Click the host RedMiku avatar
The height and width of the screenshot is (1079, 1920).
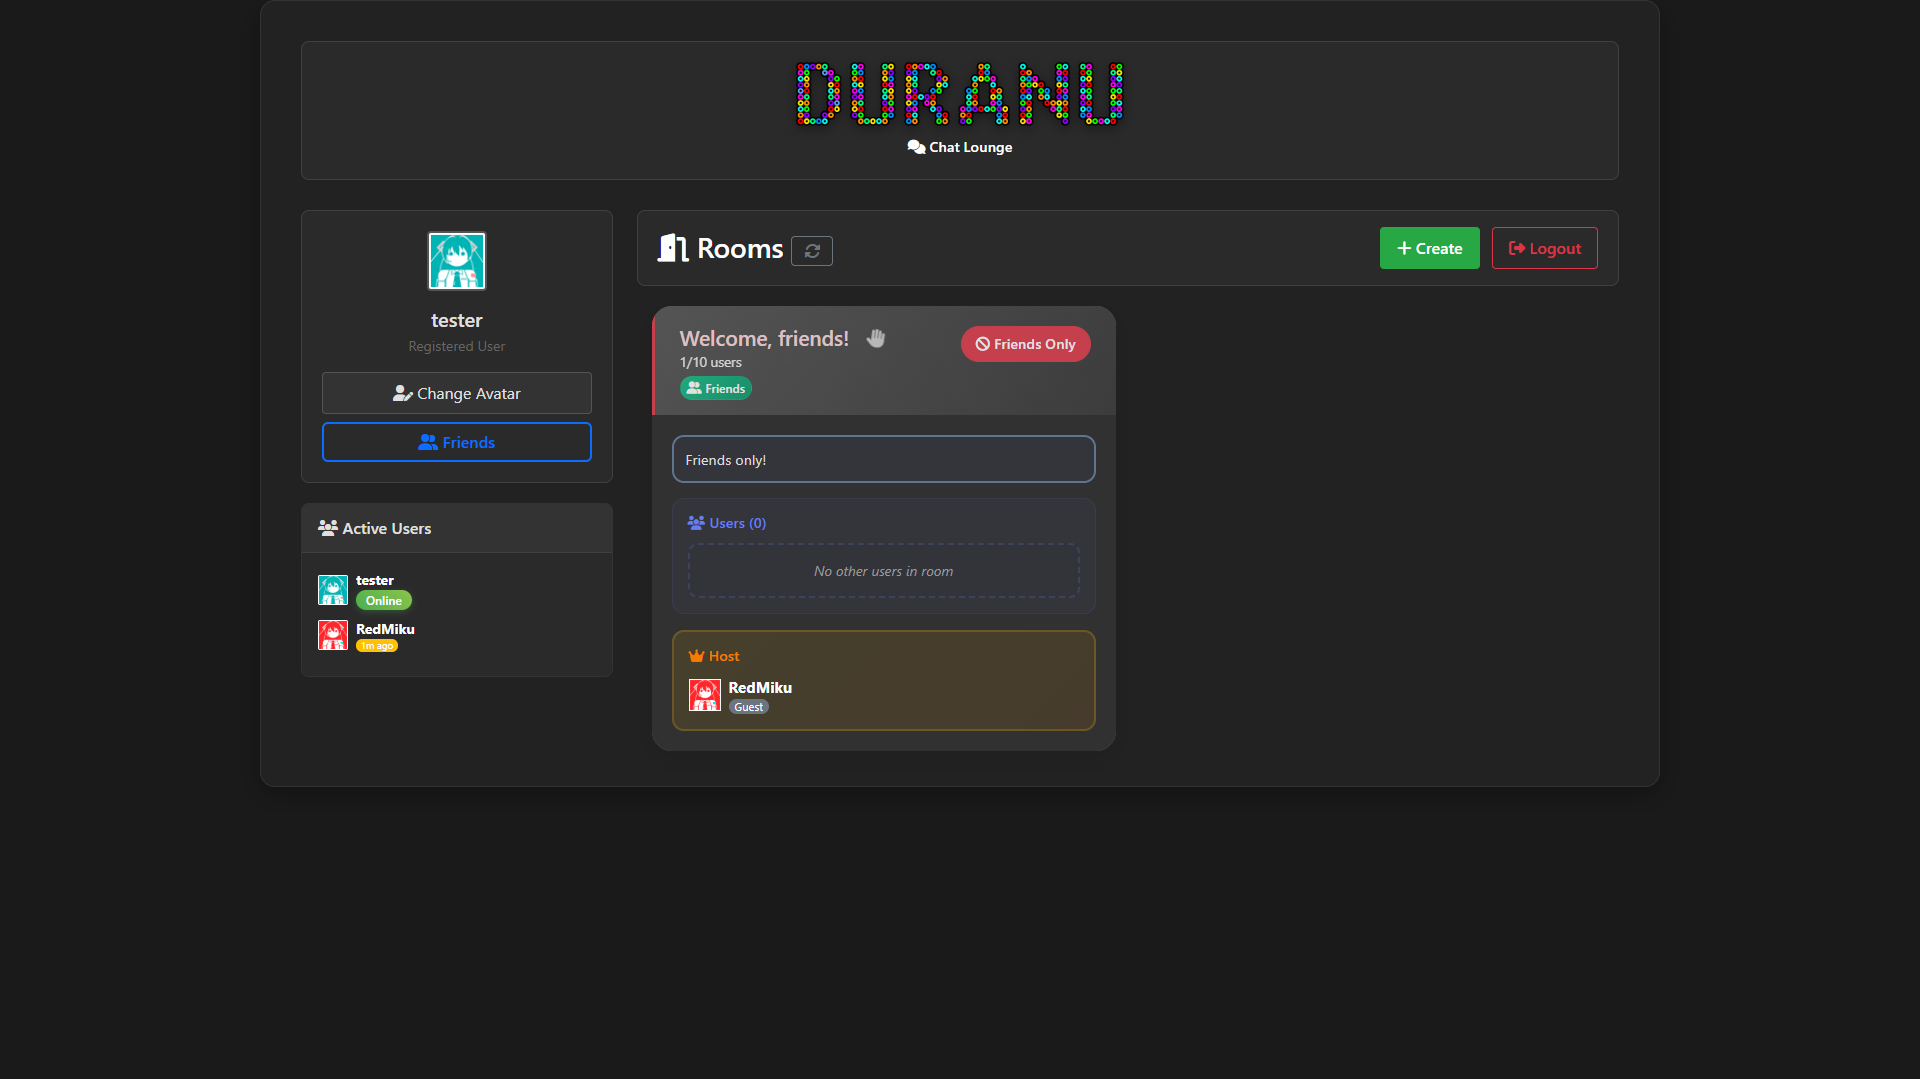click(704, 695)
